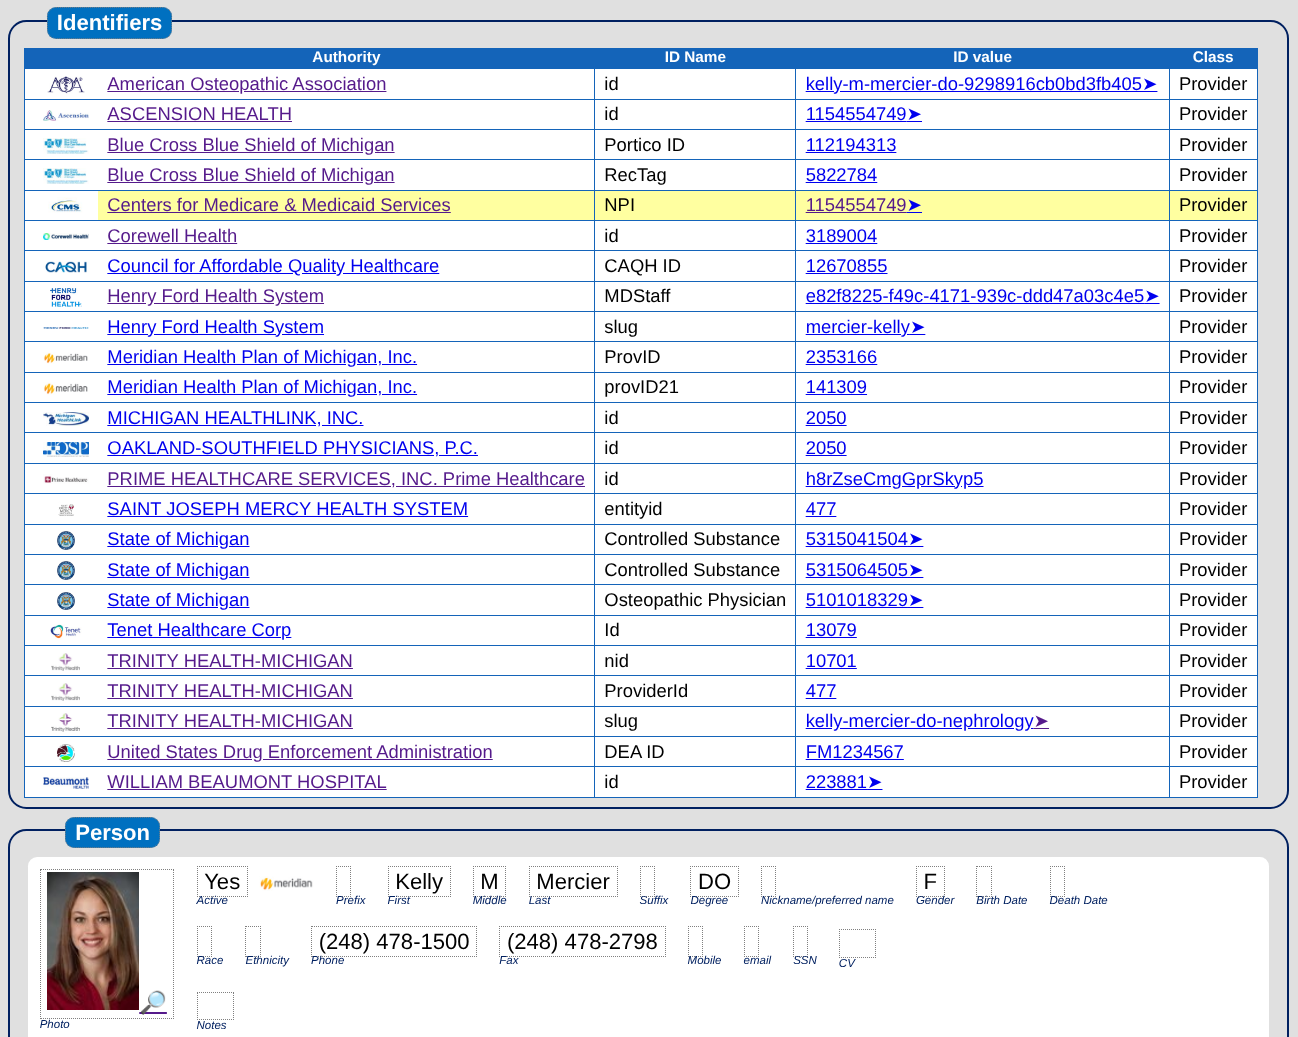Click the Corewell Health logo

[66, 236]
